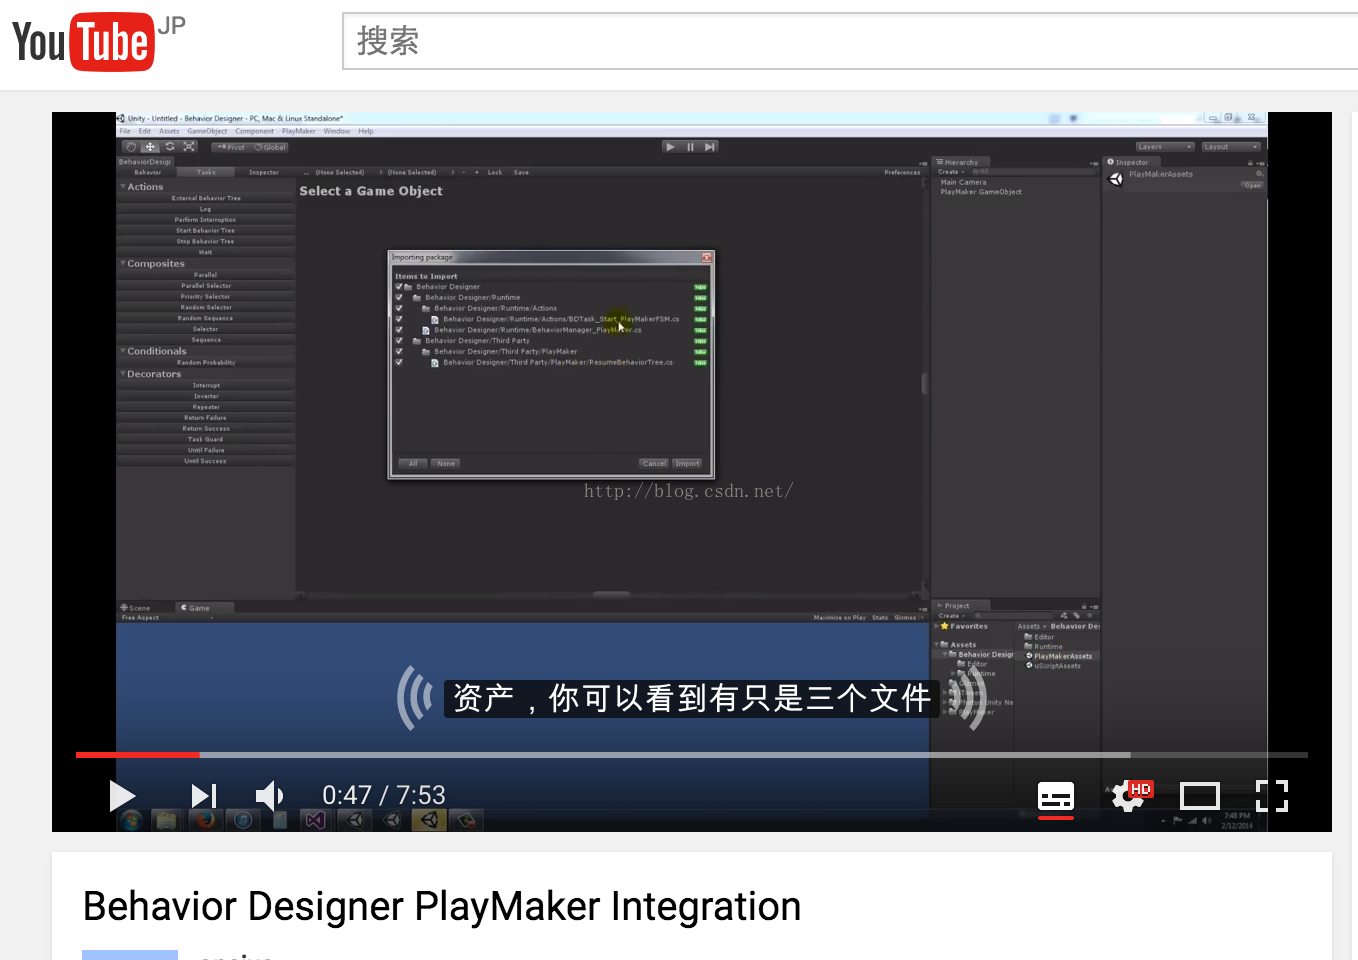Select the Return Success task
The width and height of the screenshot is (1358, 960).
[206, 428]
